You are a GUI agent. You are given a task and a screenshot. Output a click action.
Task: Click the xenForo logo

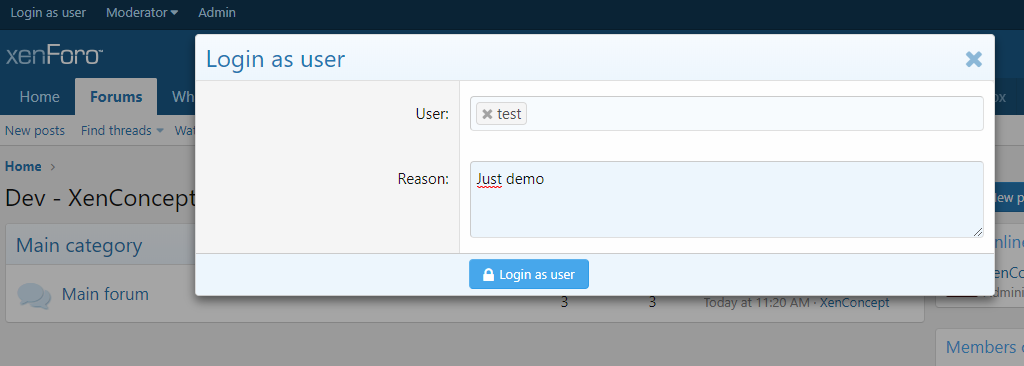pyautogui.click(x=54, y=56)
